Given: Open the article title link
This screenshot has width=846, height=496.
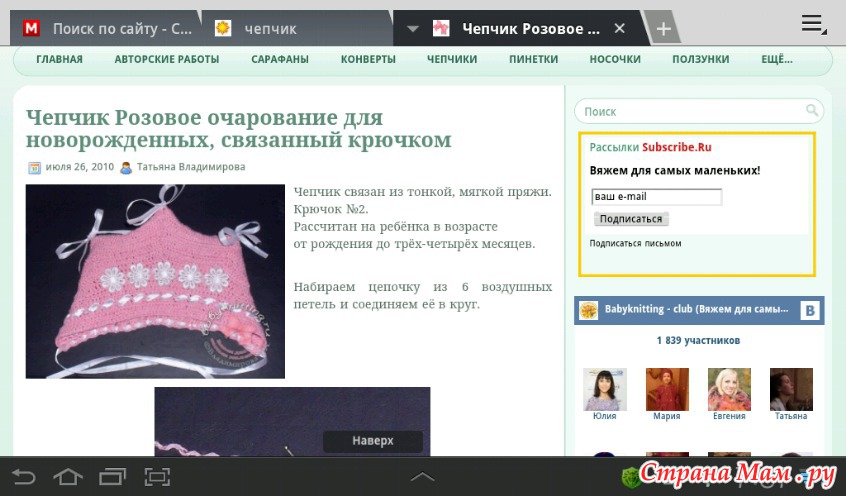Looking at the screenshot, I should click(x=238, y=129).
